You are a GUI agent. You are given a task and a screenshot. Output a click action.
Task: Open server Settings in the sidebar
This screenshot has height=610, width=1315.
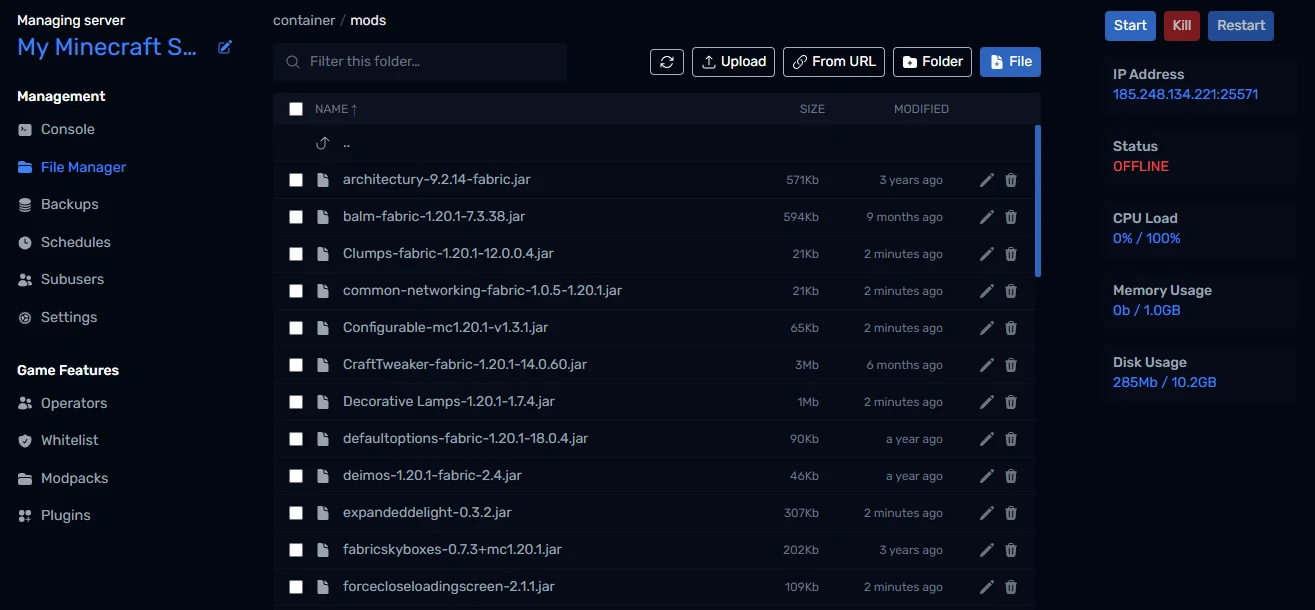57,317
